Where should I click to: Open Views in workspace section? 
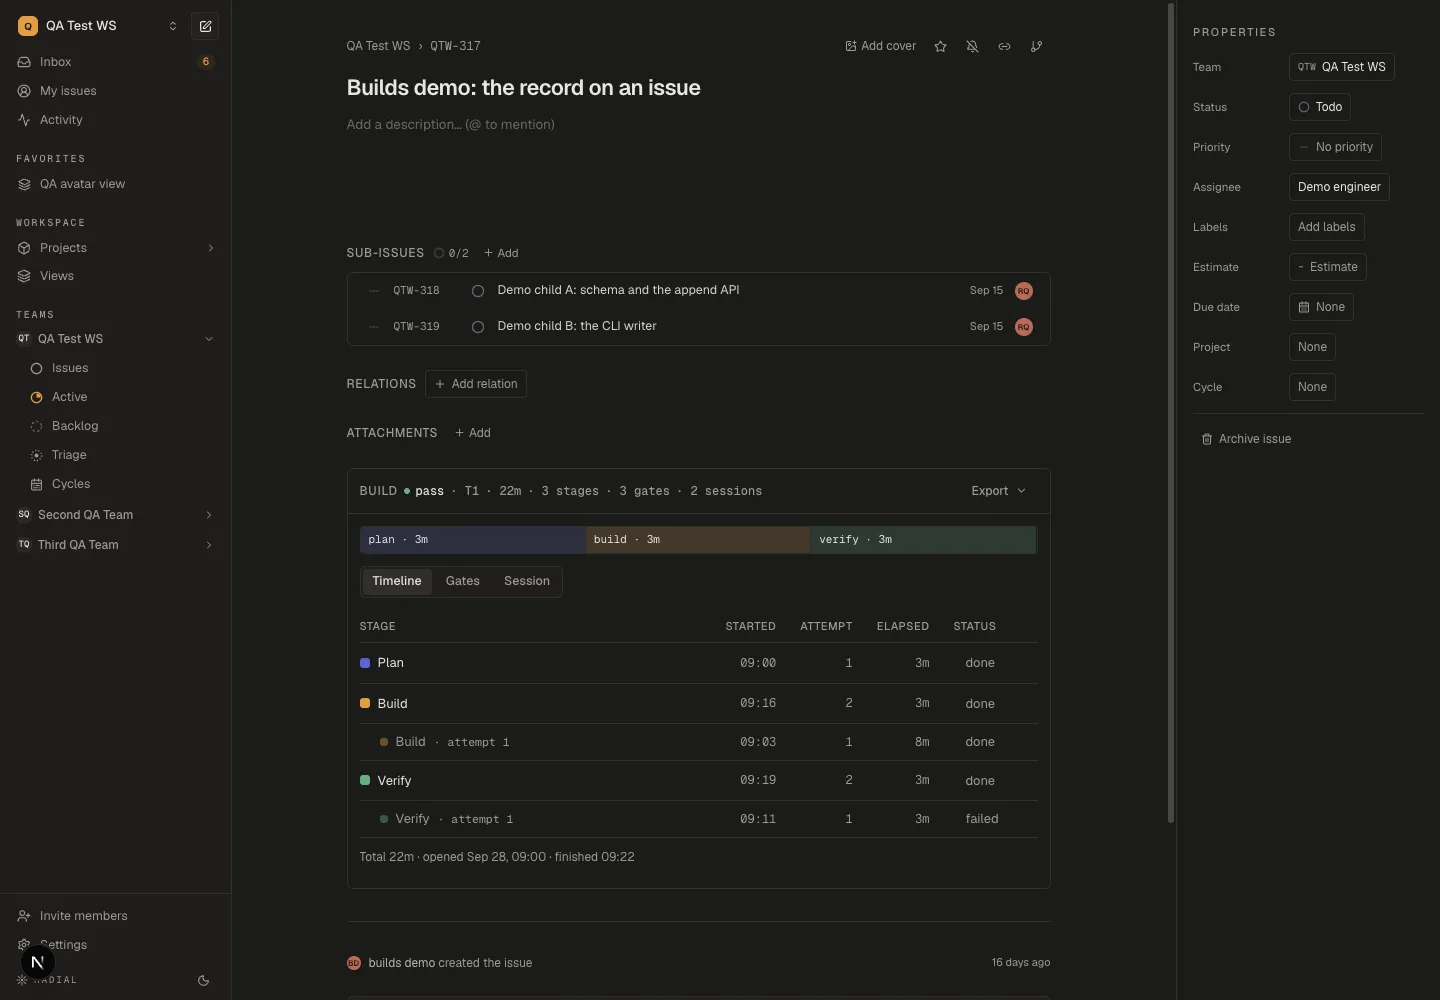pos(115,276)
